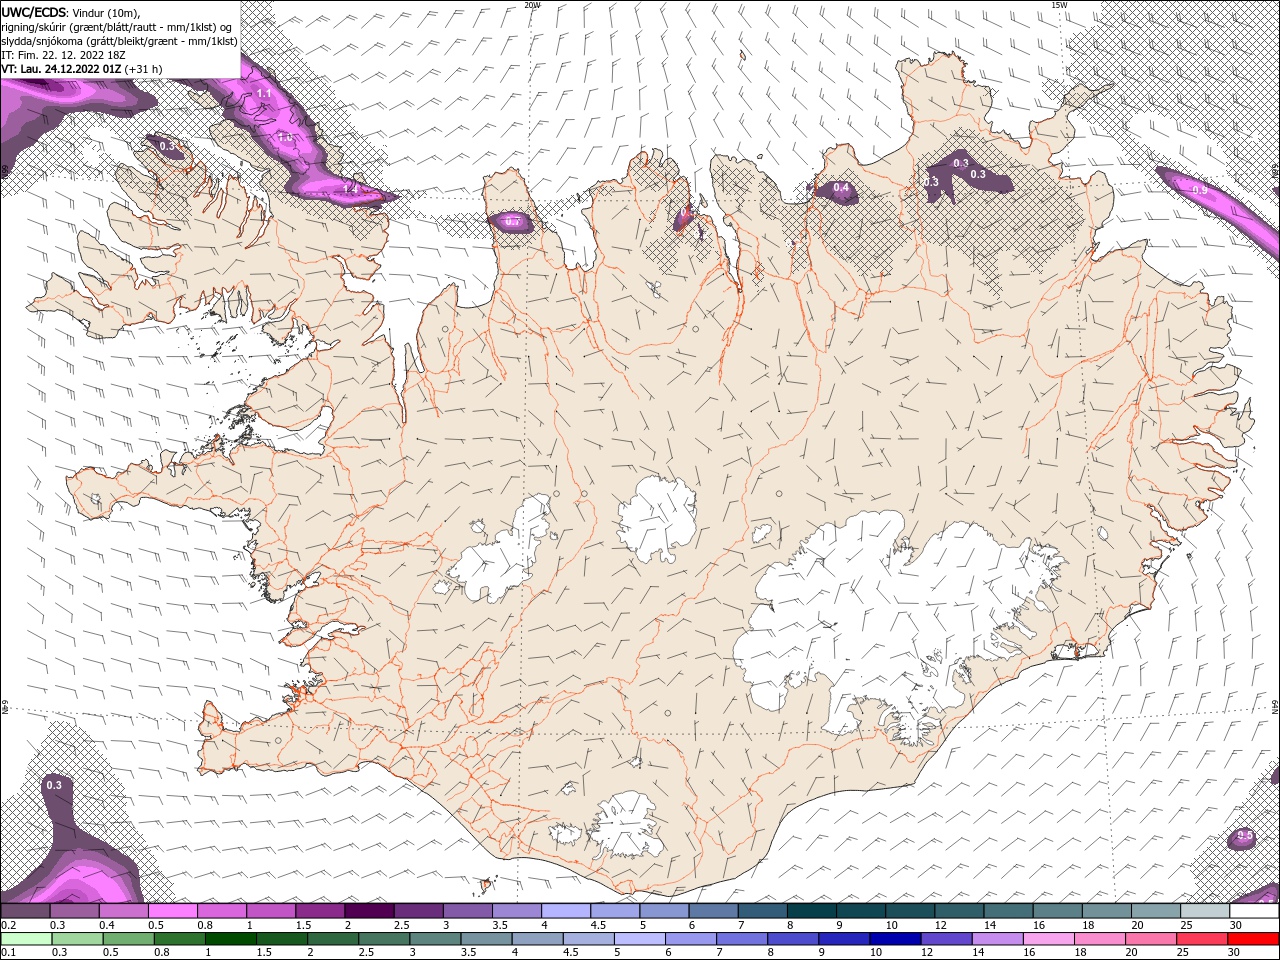Image resolution: width=1280 pixels, height=960 pixels.
Task: Select the pale lilac 5–6 swatch in lower legend
Action: (640, 938)
